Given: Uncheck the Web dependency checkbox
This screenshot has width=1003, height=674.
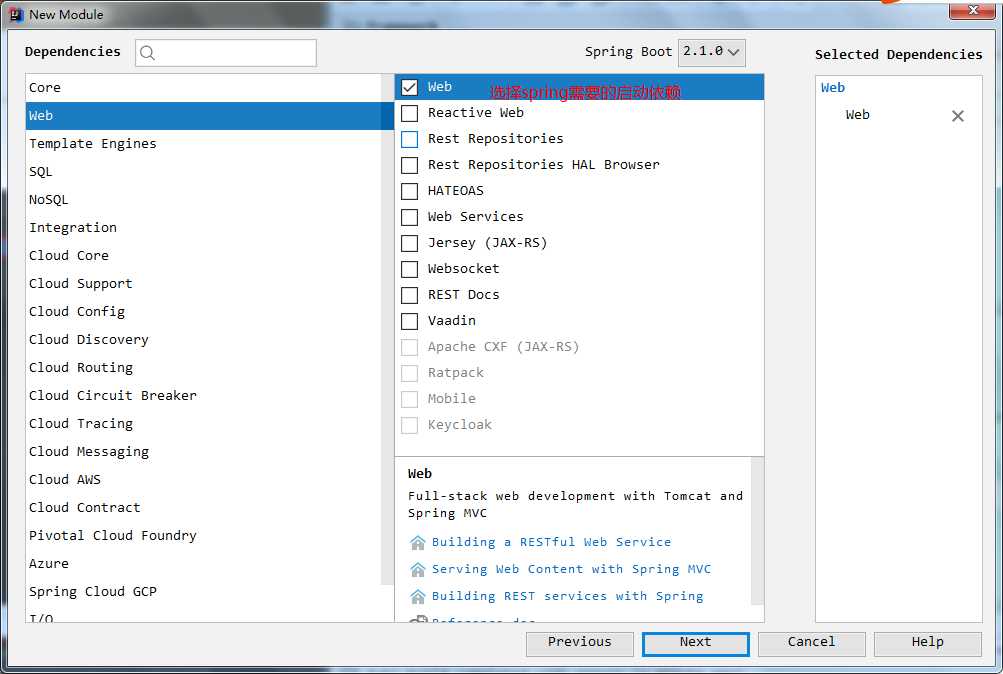Looking at the screenshot, I should coord(409,87).
